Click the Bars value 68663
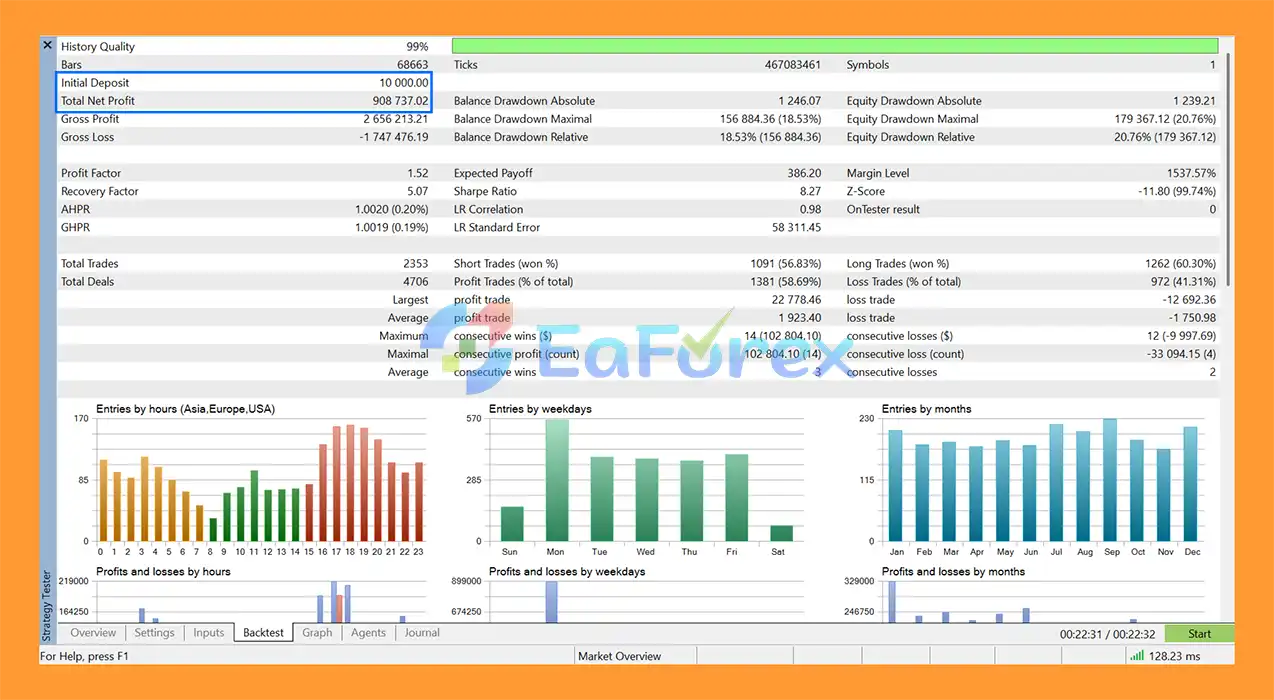 [x=412, y=65]
